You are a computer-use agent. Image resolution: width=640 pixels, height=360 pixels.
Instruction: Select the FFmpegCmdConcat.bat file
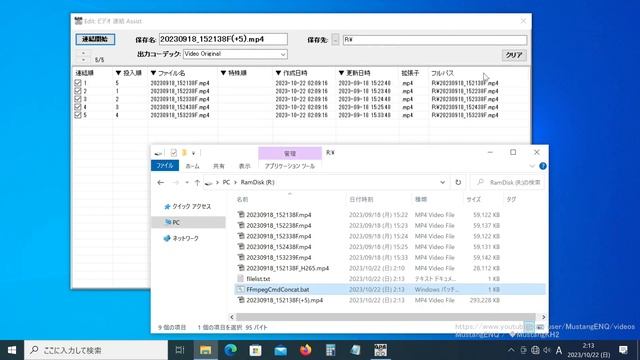coord(273,289)
